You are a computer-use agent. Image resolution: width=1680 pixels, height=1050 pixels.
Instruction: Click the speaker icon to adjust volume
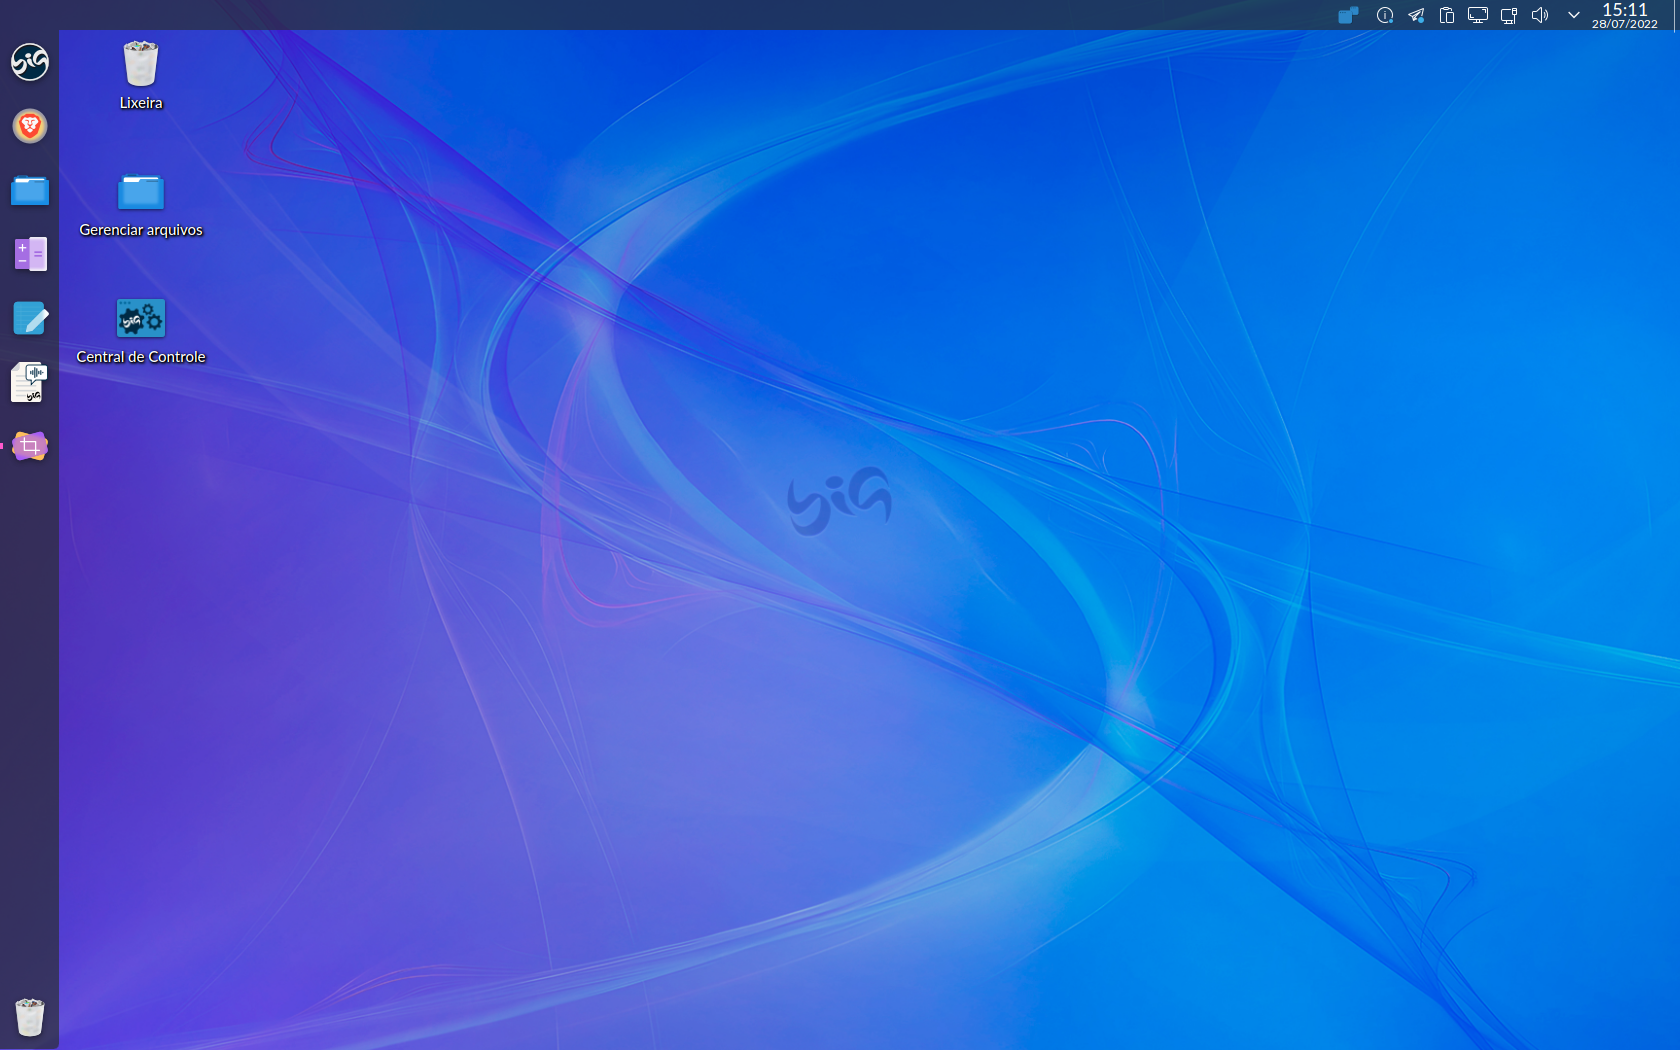point(1540,15)
